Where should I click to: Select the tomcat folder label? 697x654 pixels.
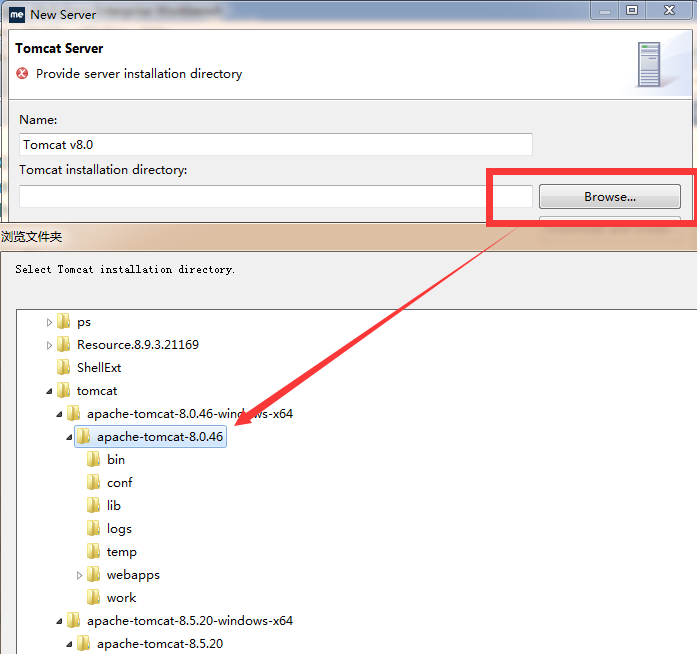point(97,391)
